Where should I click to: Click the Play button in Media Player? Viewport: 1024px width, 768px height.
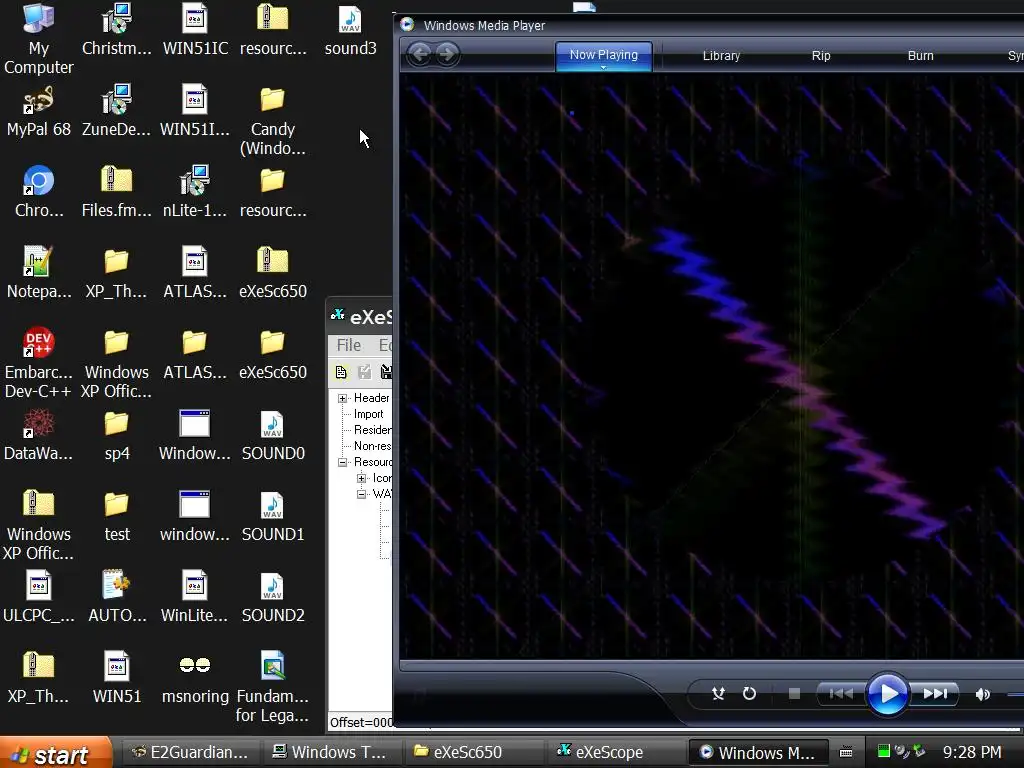pyautogui.click(x=887, y=694)
